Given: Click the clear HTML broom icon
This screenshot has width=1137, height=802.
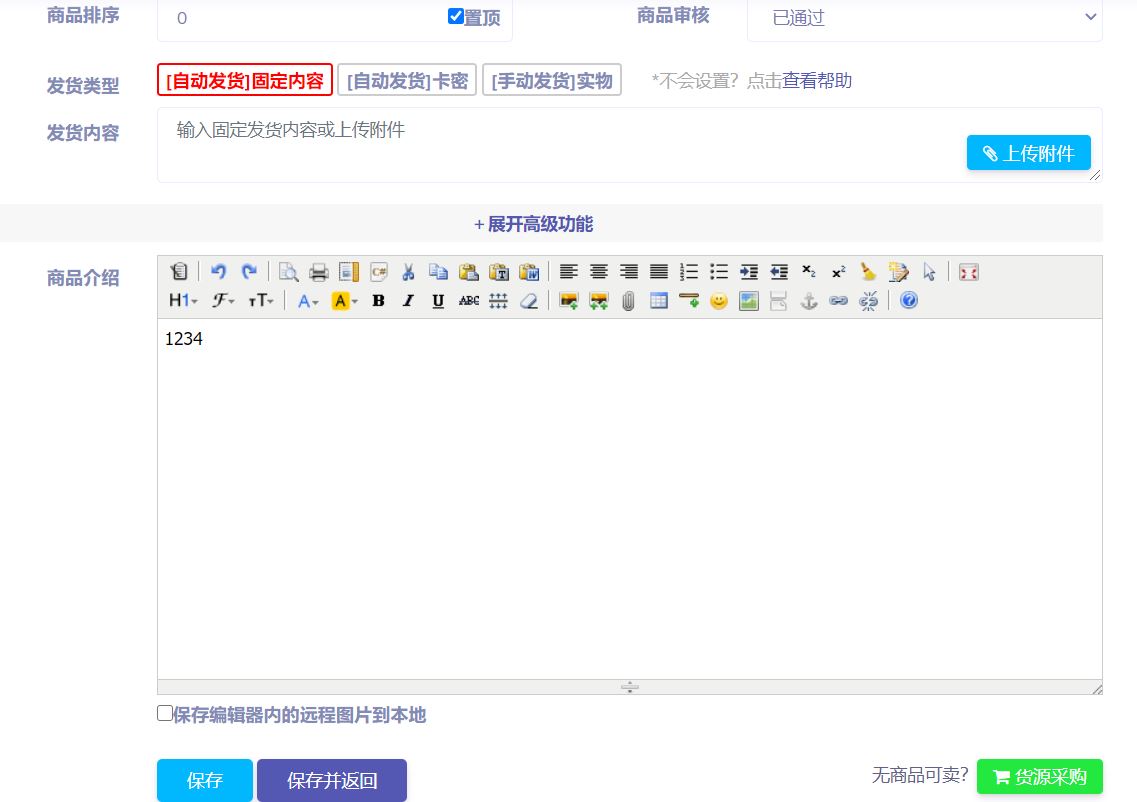Looking at the screenshot, I should 868,272.
